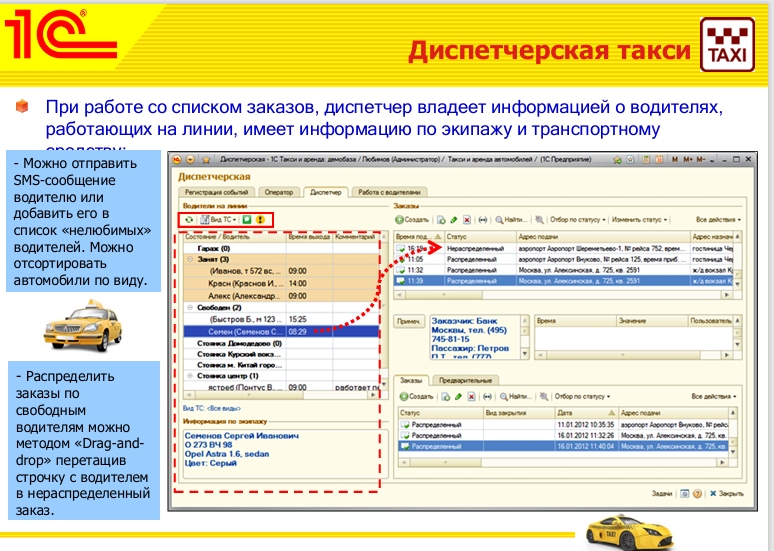Click the green pencil edit icon in upper Заказы toolbar
Viewport: 774px width, 551px height.
[454, 218]
